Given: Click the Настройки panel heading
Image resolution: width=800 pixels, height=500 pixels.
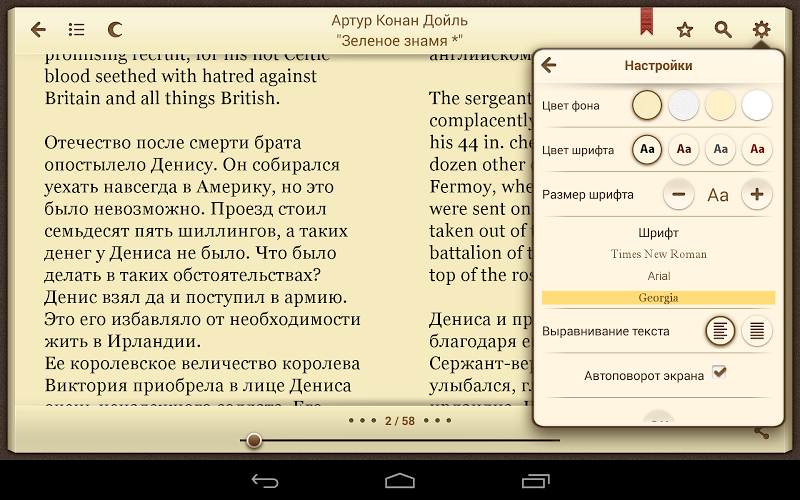Looking at the screenshot, I should pos(659,66).
